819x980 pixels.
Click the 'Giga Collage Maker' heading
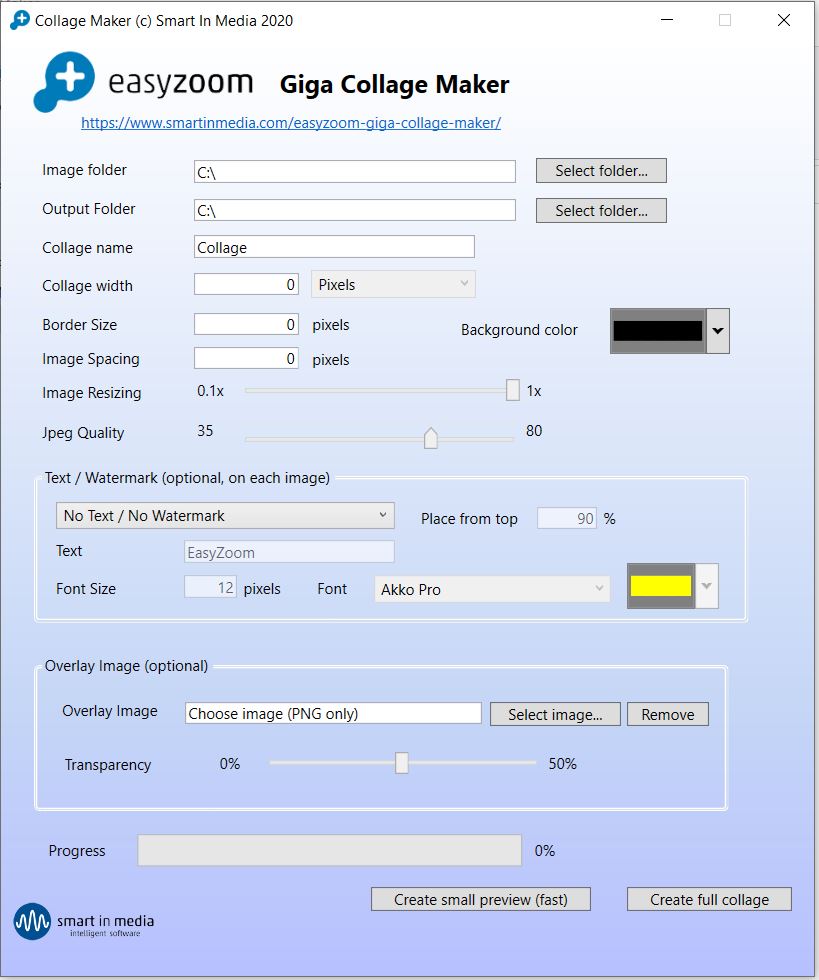(394, 84)
